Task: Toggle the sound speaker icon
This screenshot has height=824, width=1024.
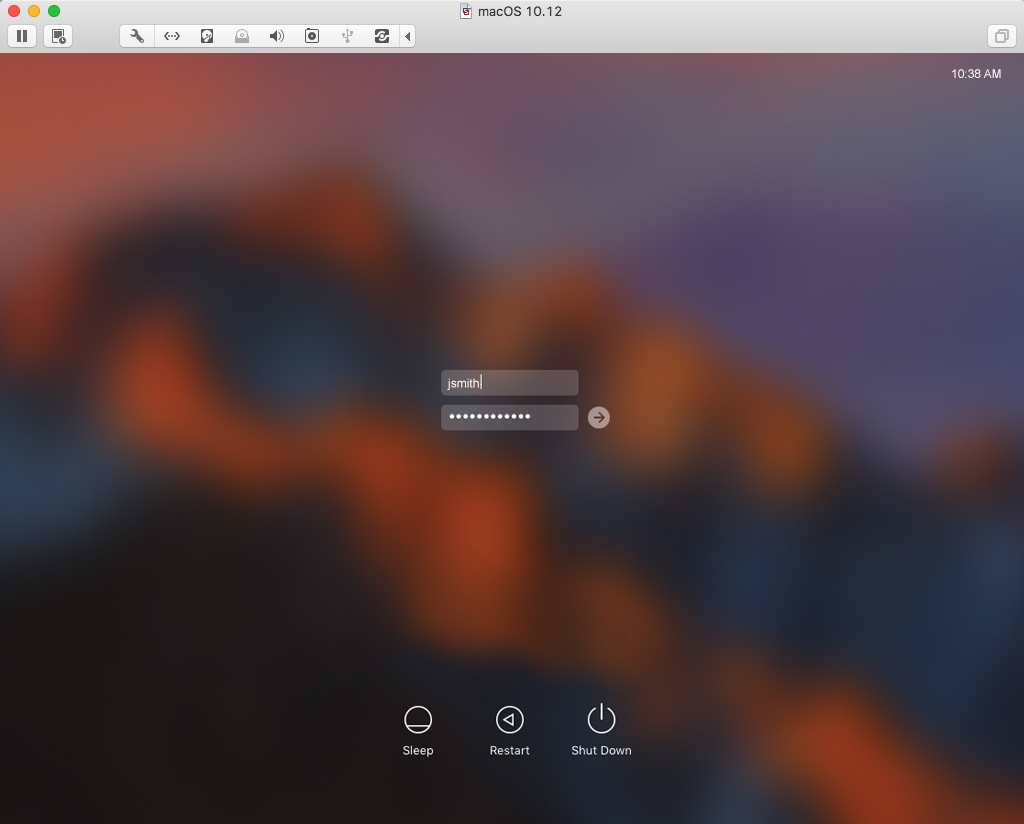Action: [277, 36]
